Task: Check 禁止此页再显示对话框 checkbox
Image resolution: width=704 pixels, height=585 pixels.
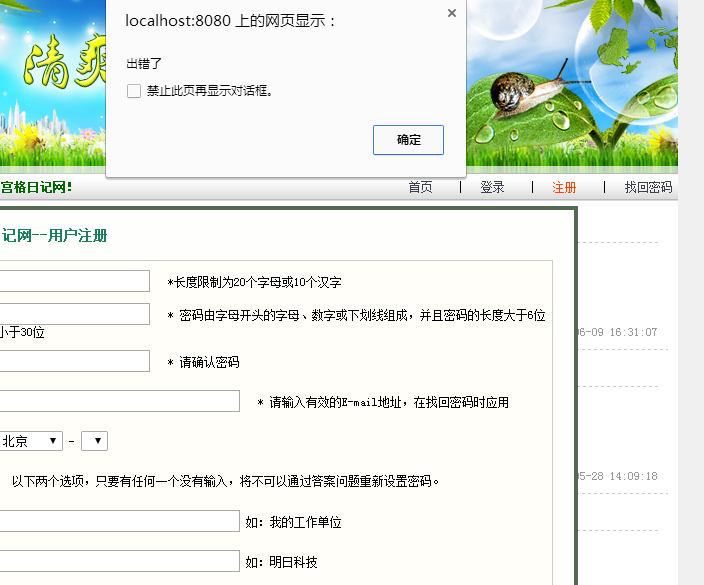Action: 134,91
